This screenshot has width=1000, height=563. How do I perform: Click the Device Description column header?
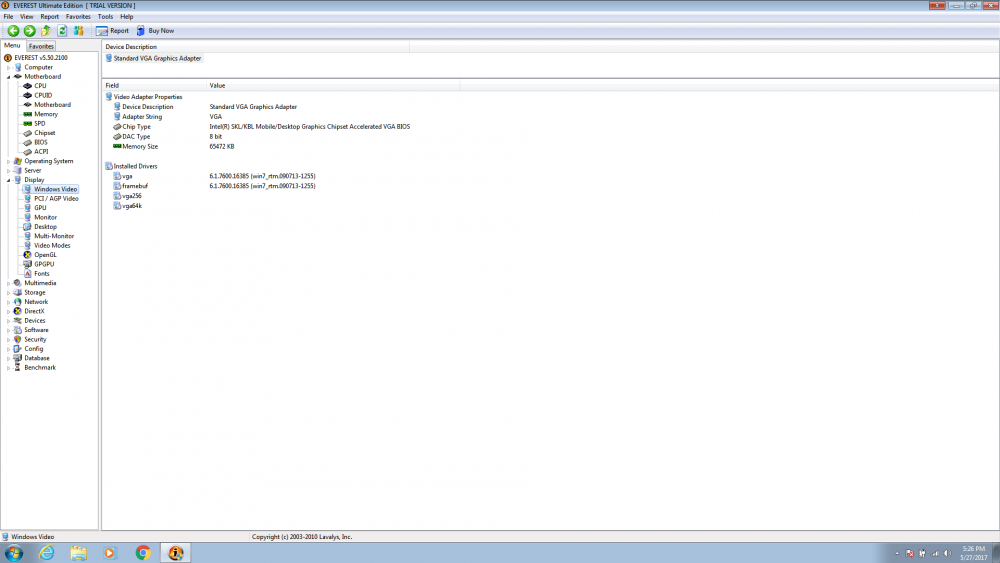pos(255,47)
